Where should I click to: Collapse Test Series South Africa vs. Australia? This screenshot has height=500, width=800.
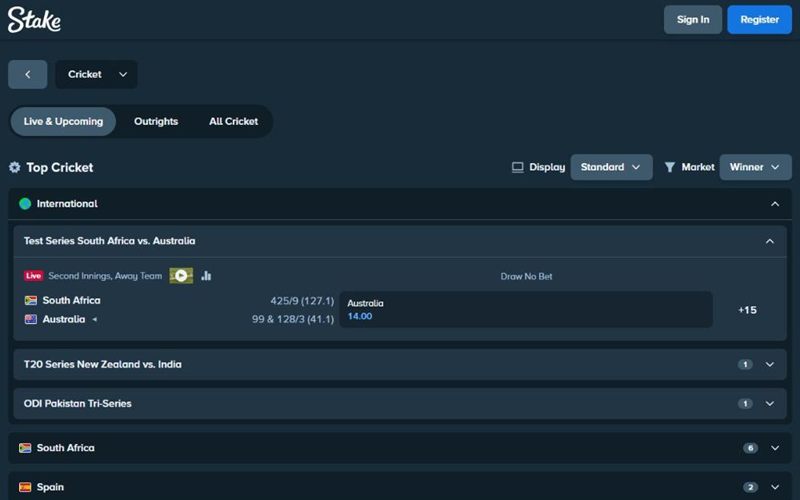tap(769, 241)
